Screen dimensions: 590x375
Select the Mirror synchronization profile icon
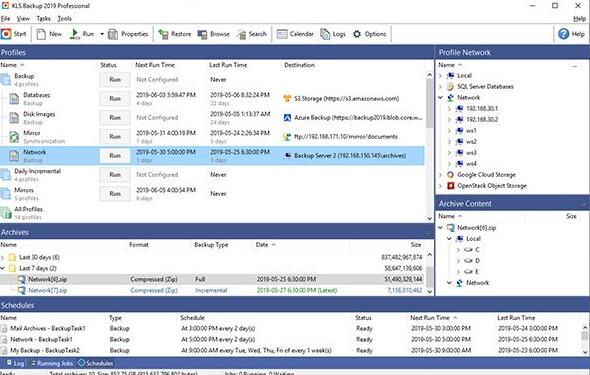pyautogui.click(x=14, y=137)
